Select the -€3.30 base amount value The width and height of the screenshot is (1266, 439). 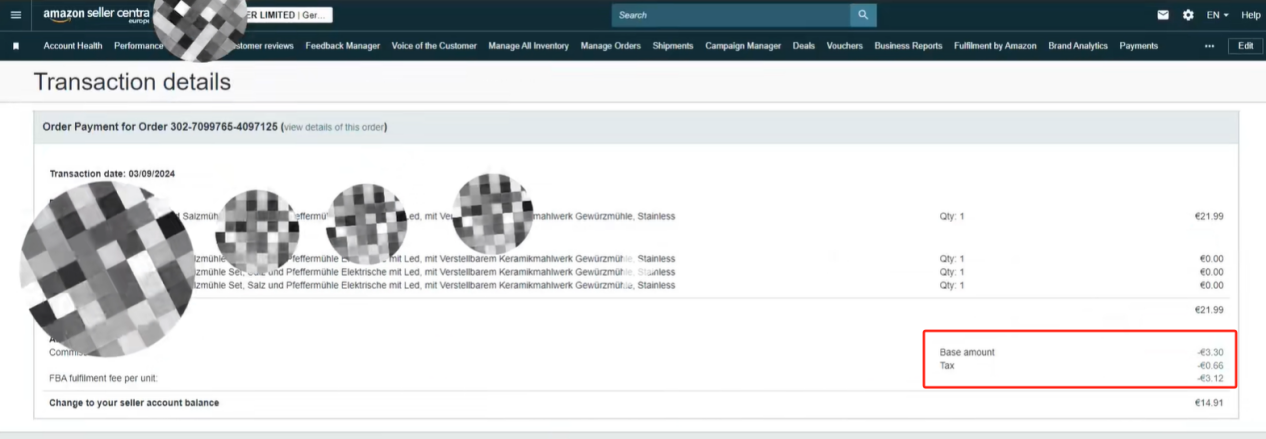[1209, 353]
